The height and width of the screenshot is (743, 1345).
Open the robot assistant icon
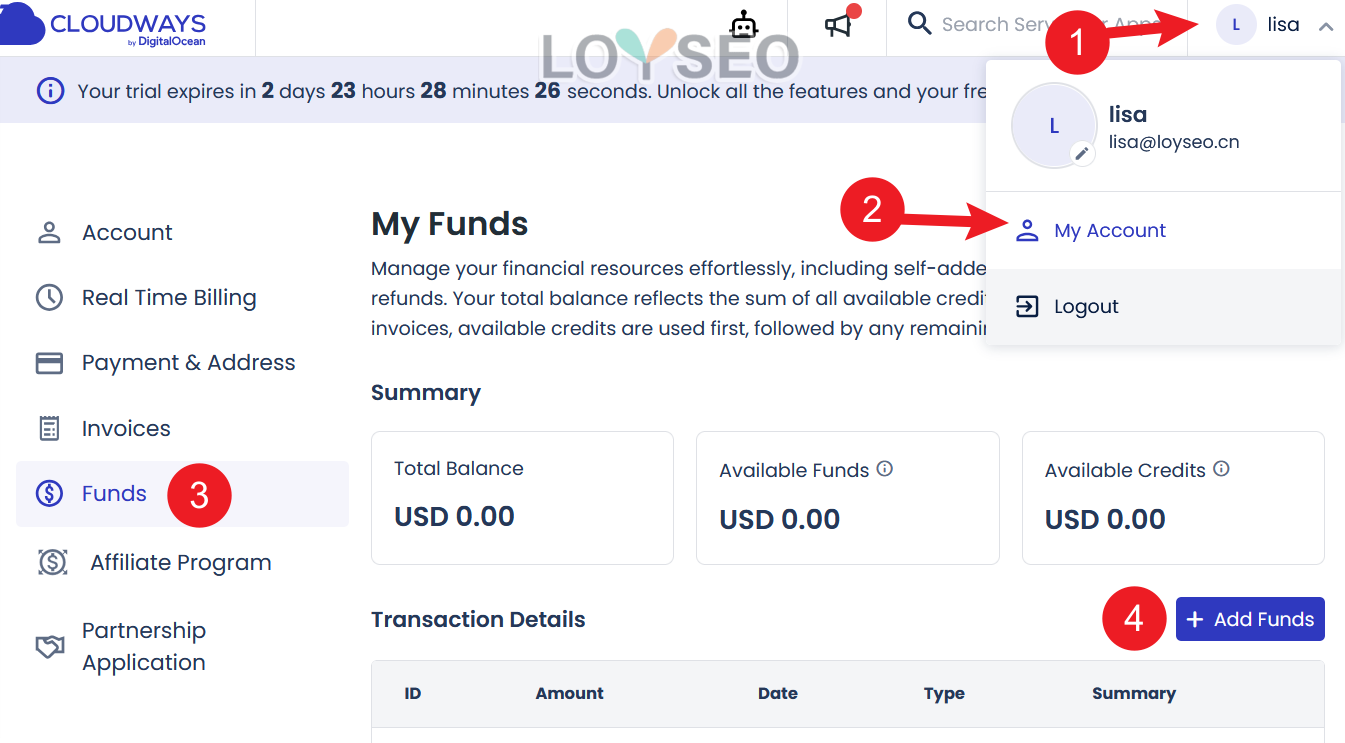[x=743, y=25]
